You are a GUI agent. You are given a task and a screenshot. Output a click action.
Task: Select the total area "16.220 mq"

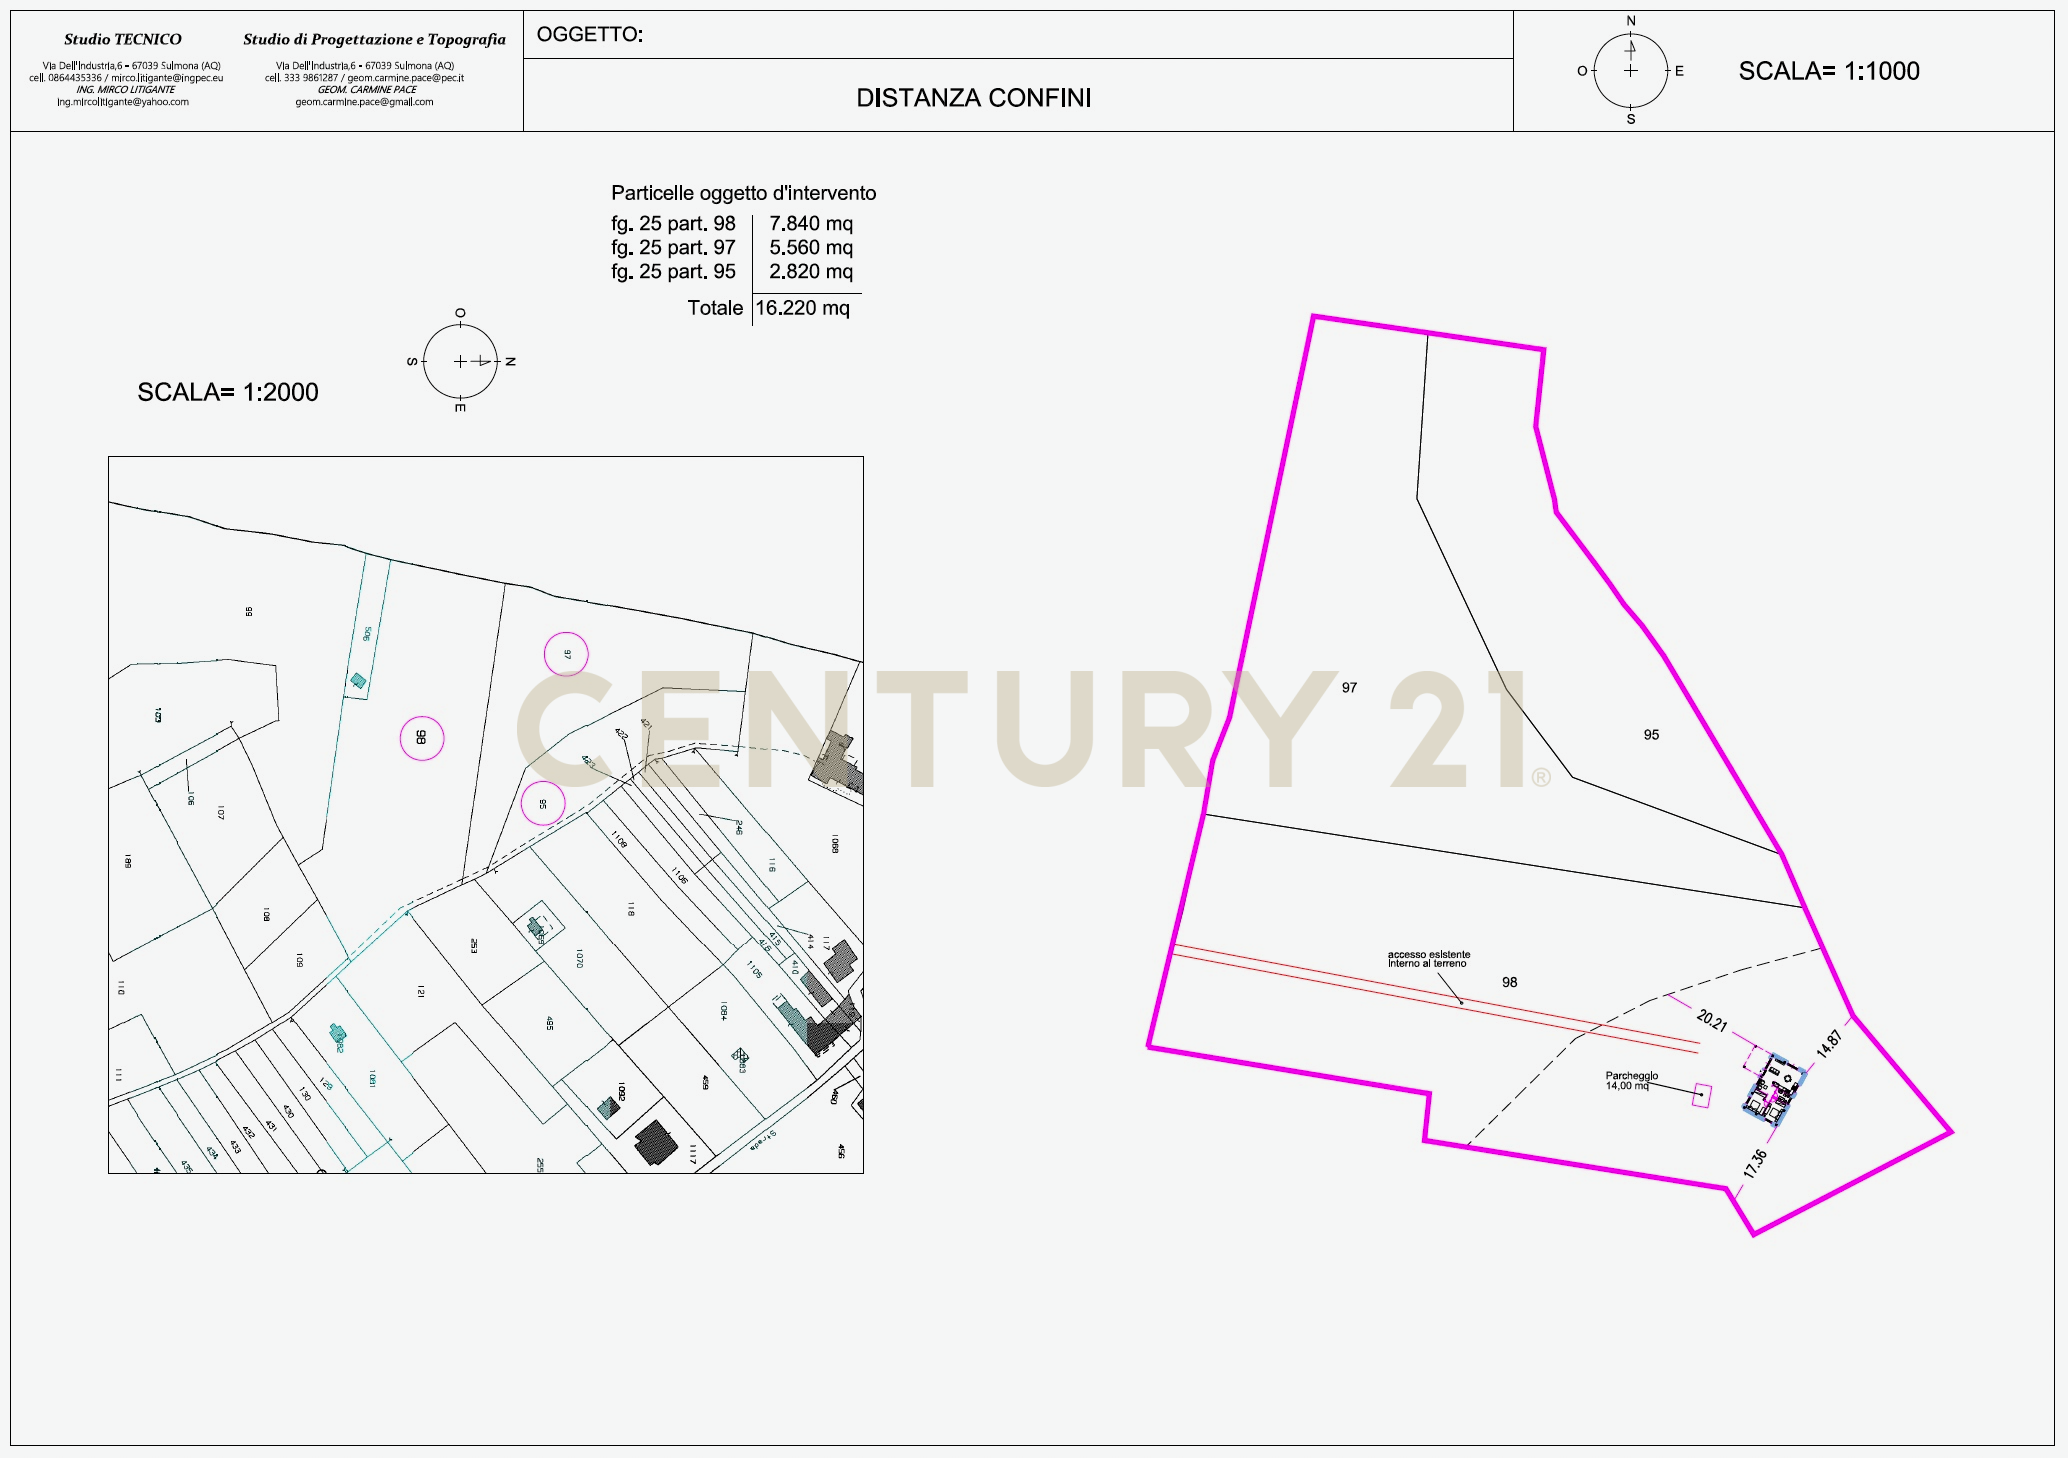tap(802, 308)
